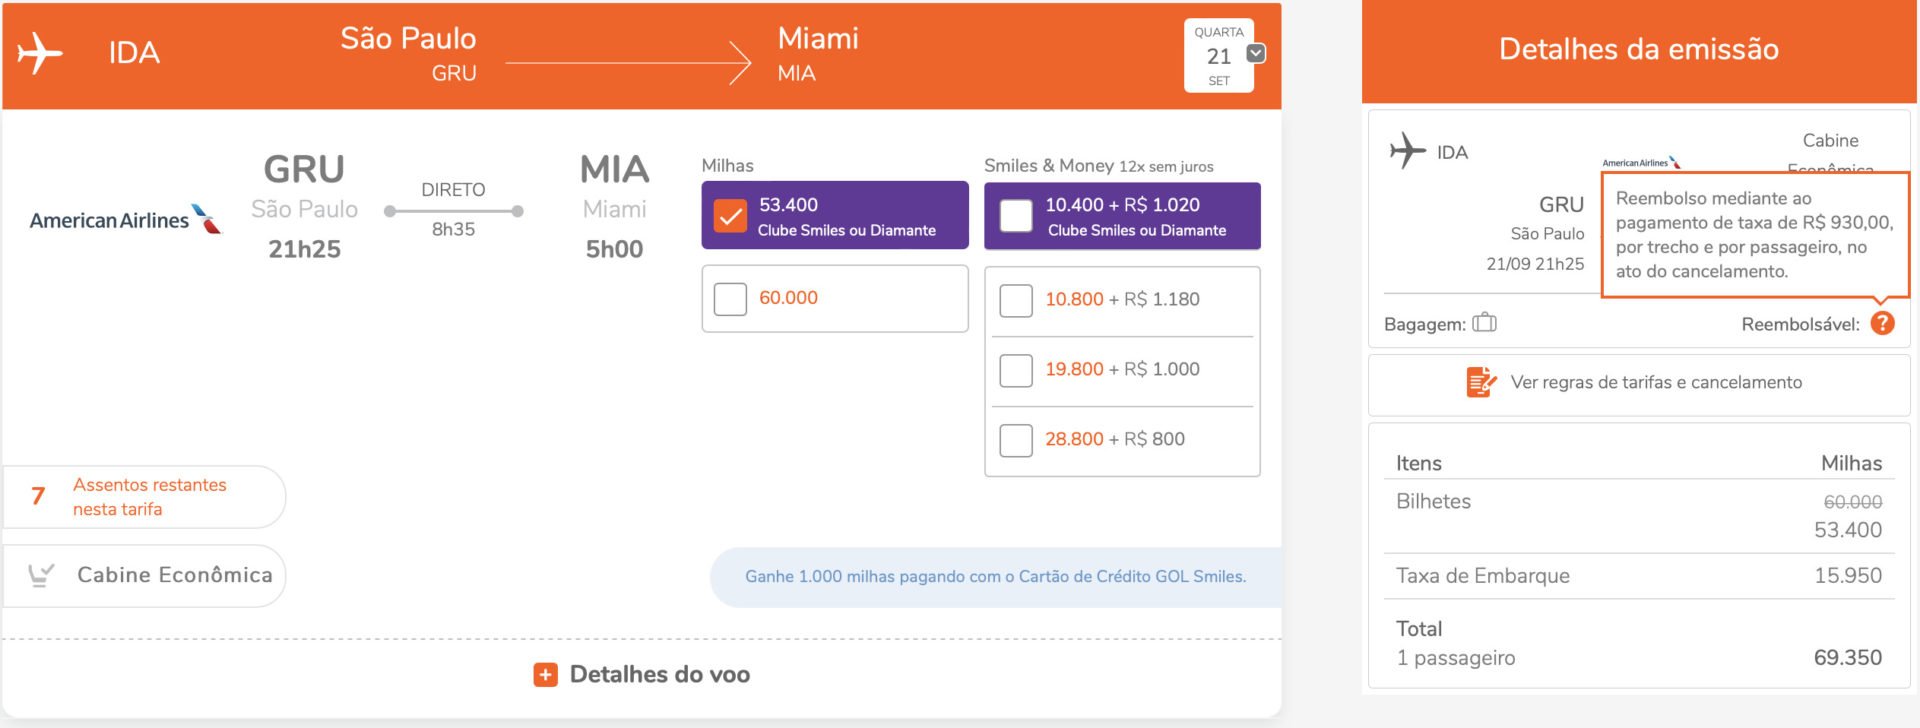The width and height of the screenshot is (1920, 728).
Task: Select the 60.000 miles fare checkbox
Action: point(730,298)
